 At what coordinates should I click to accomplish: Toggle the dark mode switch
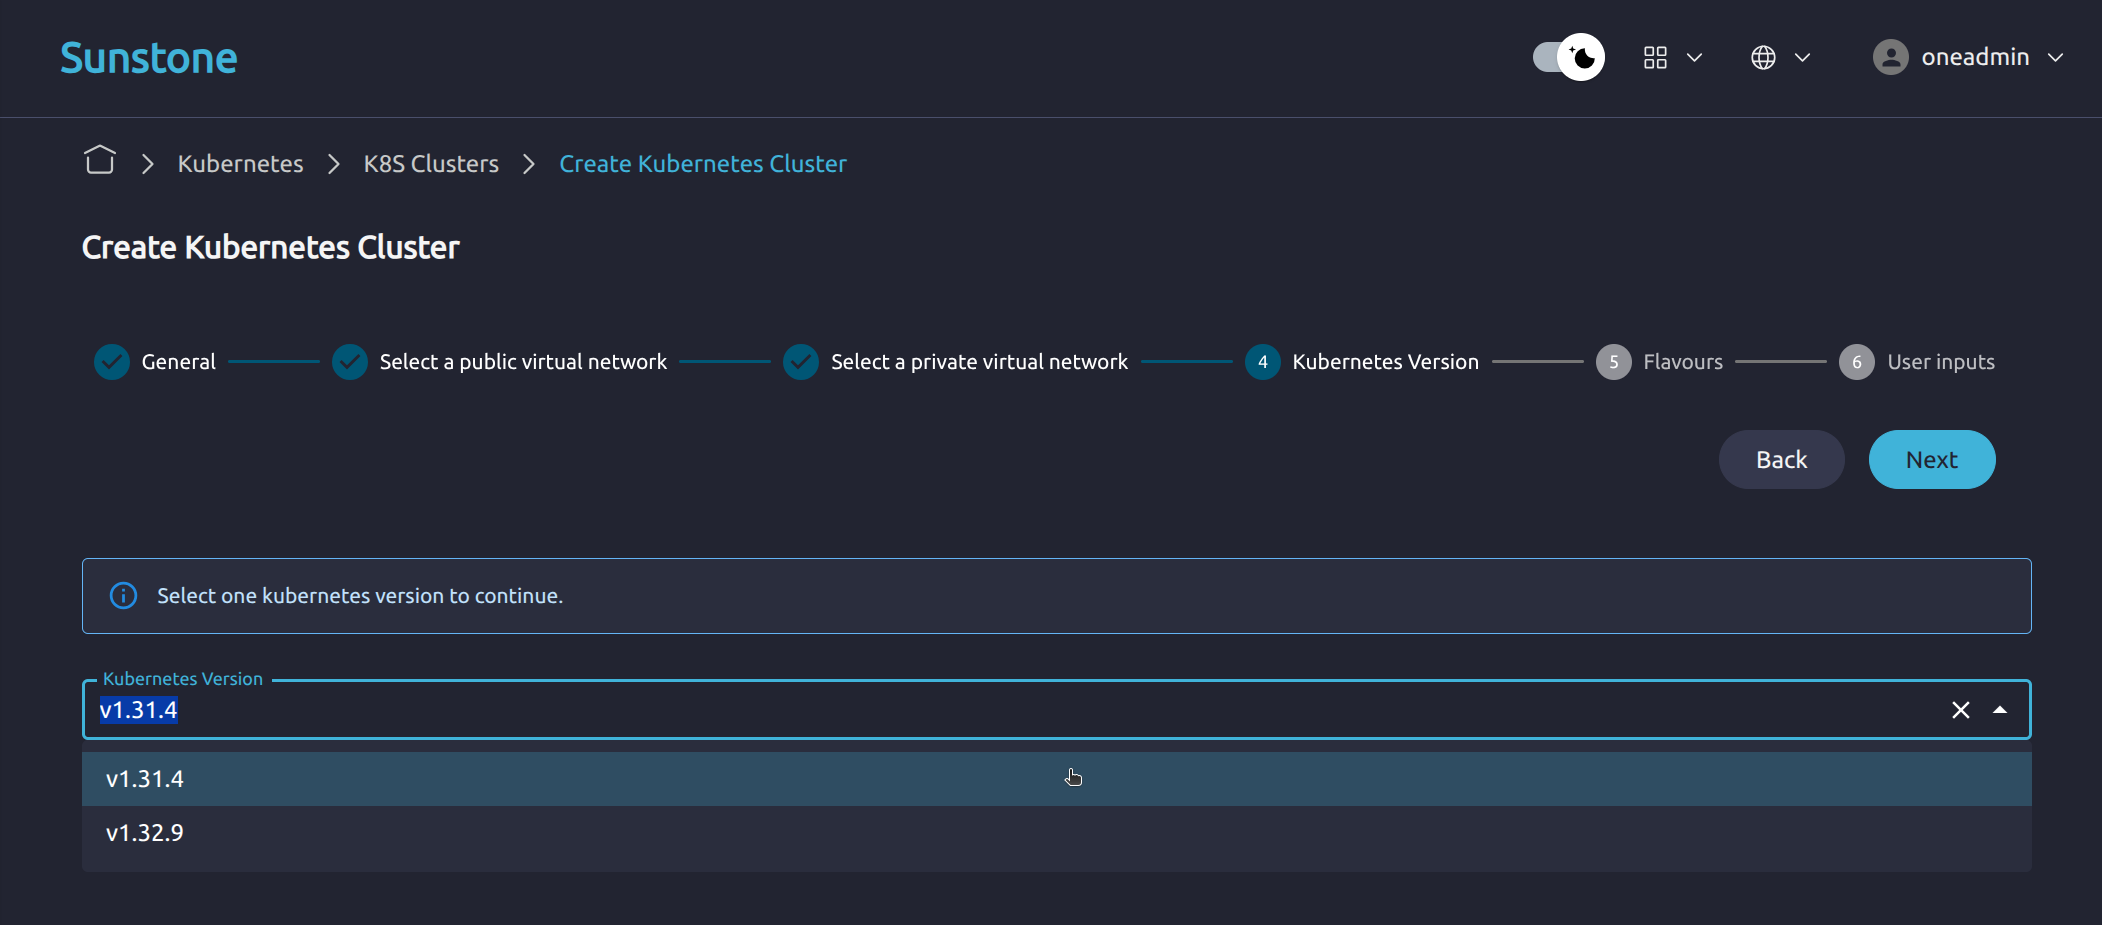pyautogui.click(x=1568, y=57)
